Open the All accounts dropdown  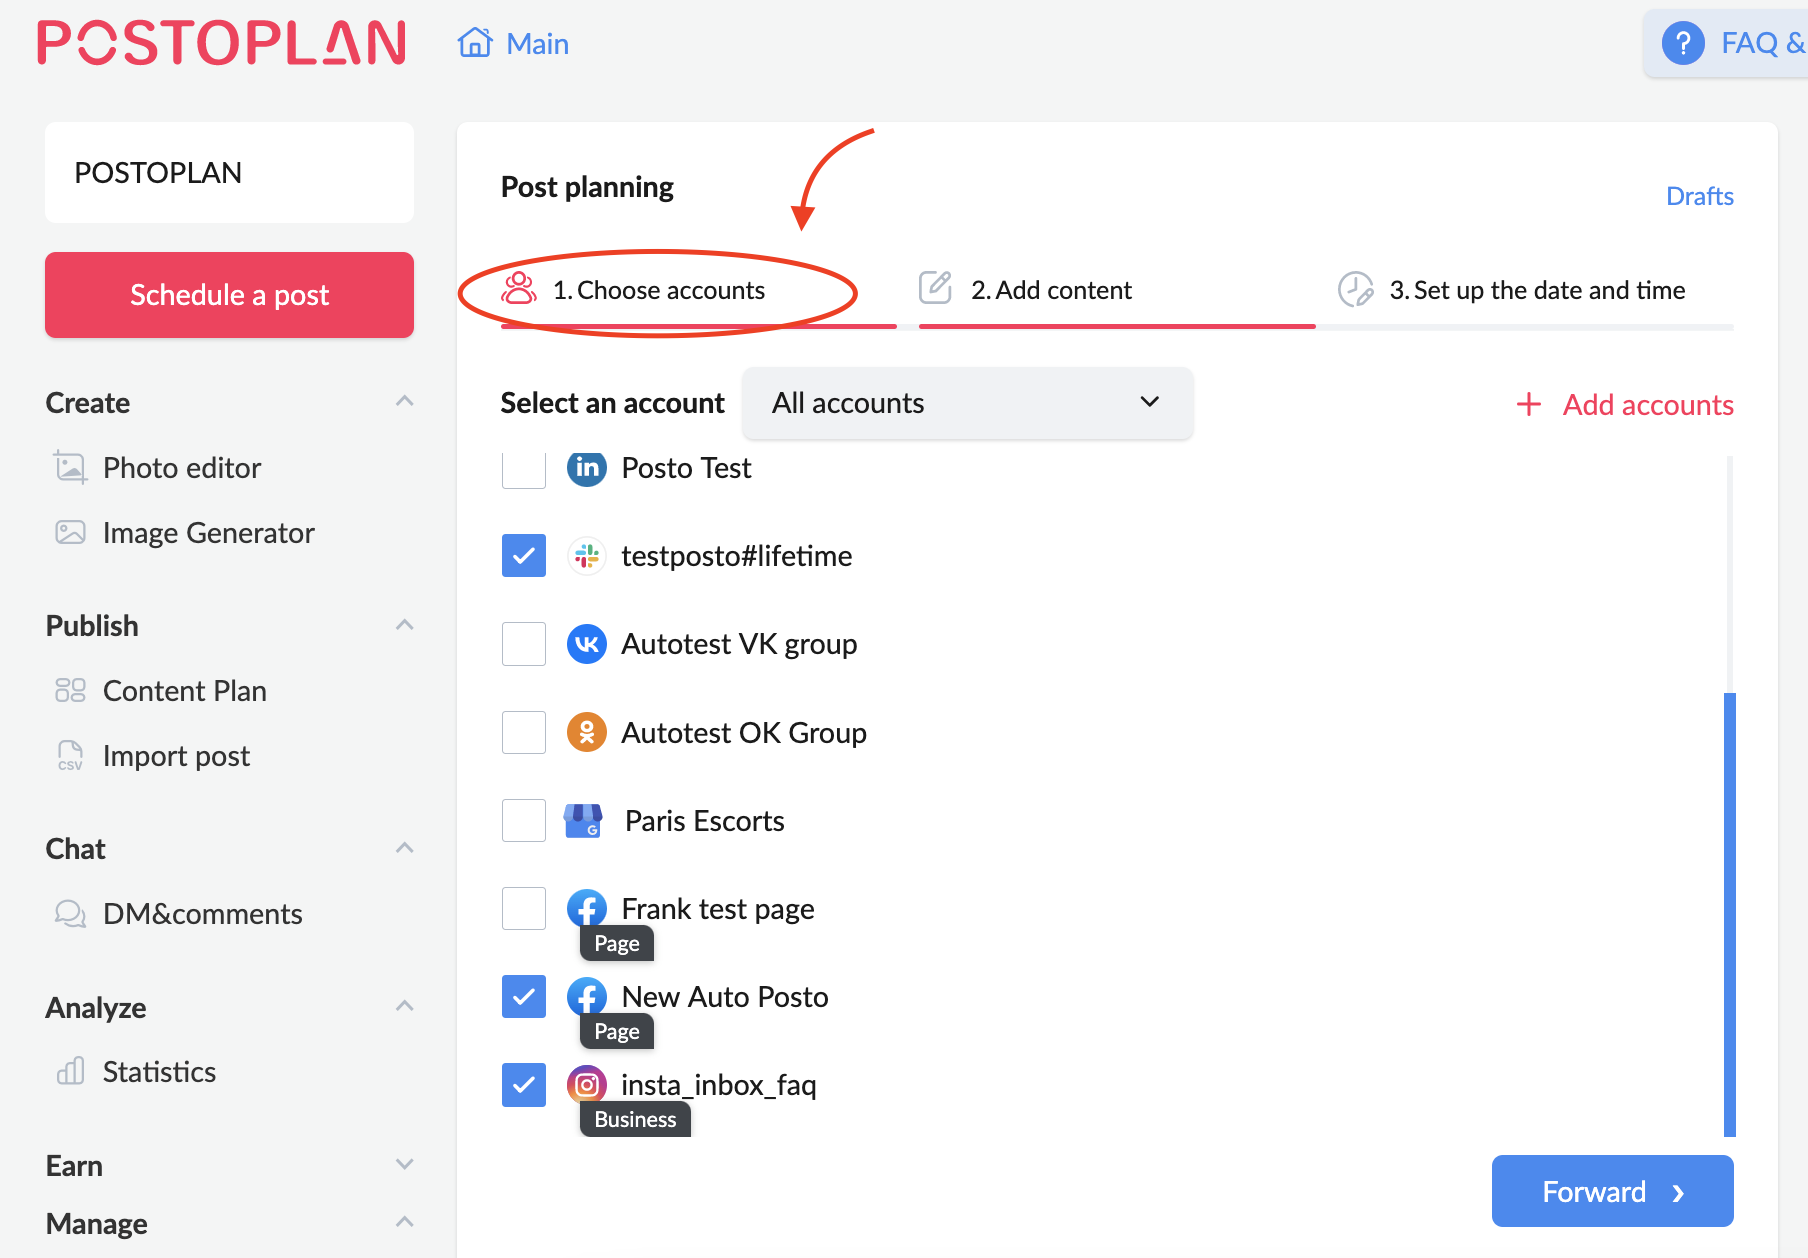(x=967, y=403)
